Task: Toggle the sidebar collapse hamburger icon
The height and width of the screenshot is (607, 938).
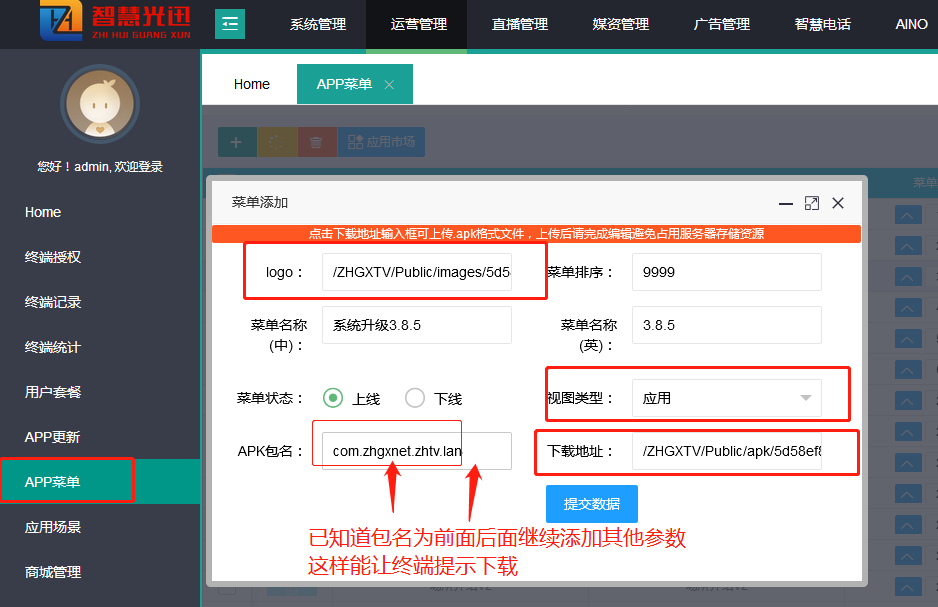Action: click(x=230, y=23)
